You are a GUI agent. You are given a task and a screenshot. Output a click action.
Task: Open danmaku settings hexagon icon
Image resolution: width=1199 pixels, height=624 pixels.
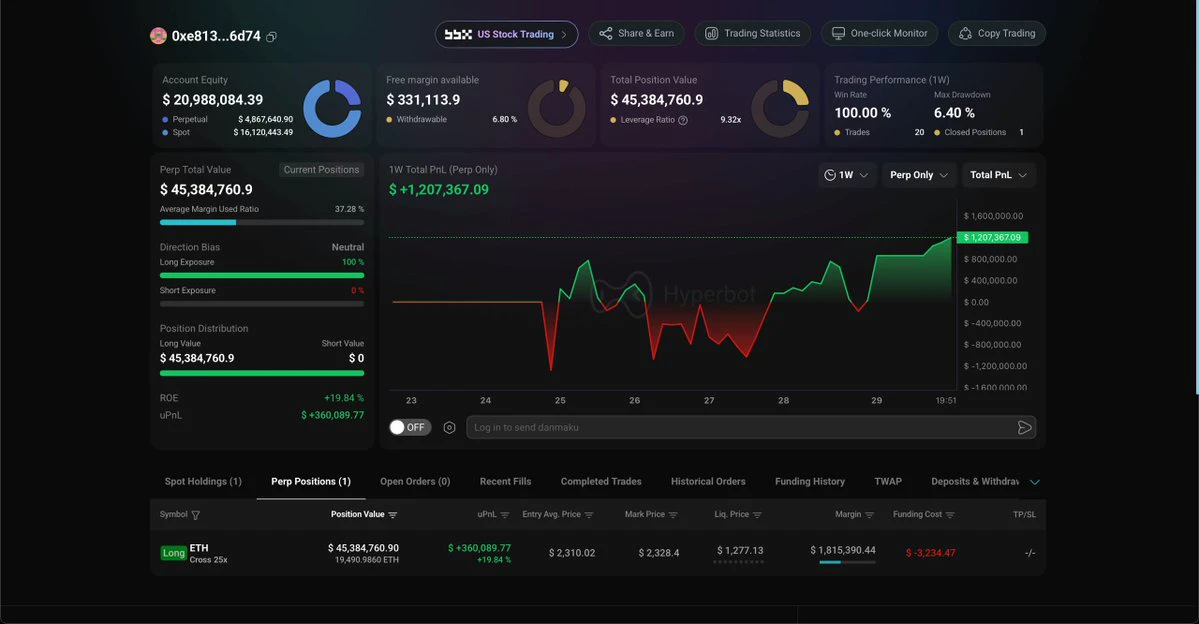click(450, 427)
